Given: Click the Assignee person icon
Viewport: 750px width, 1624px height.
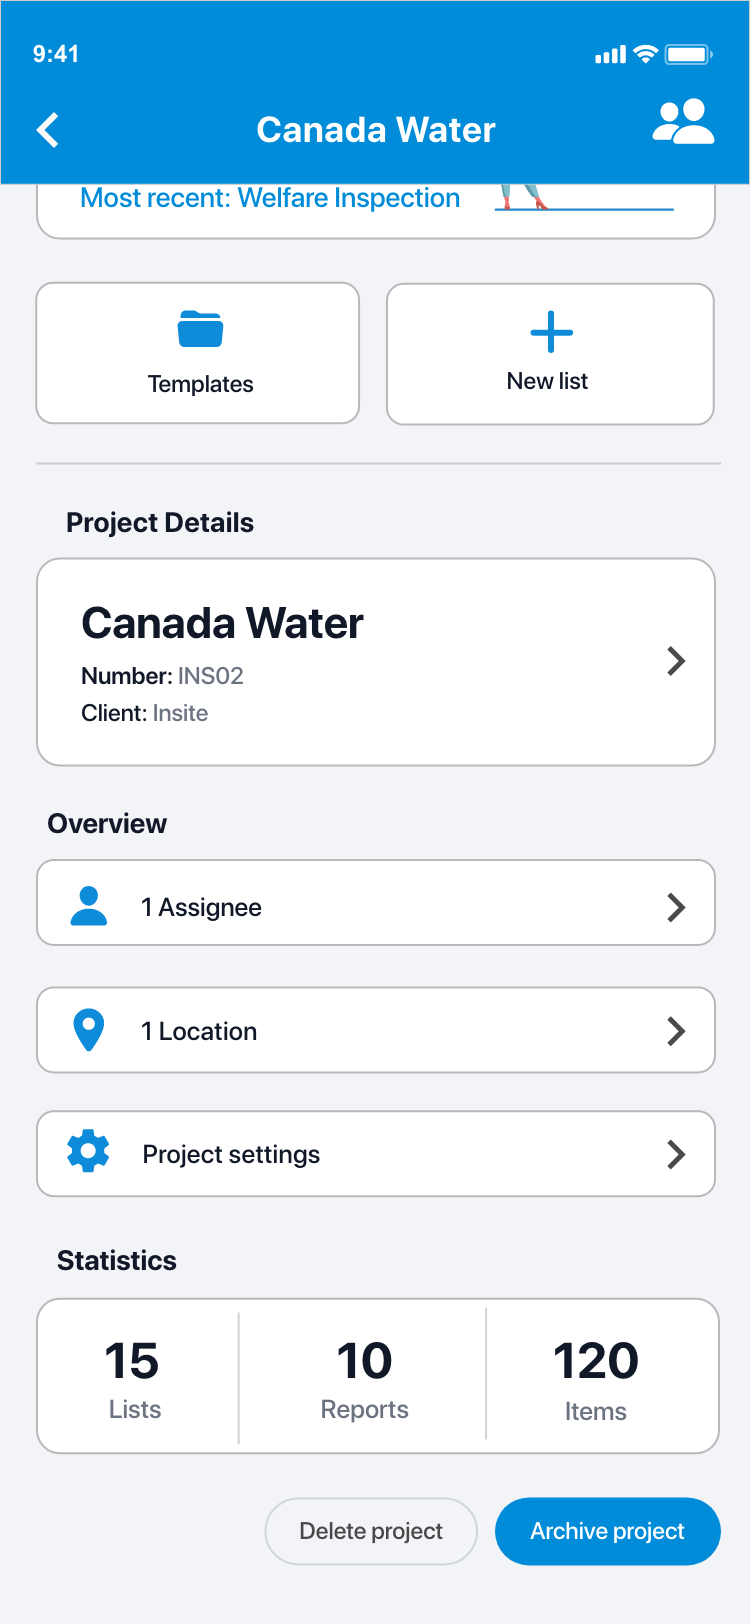Looking at the screenshot, I should (x=89, y=906).
